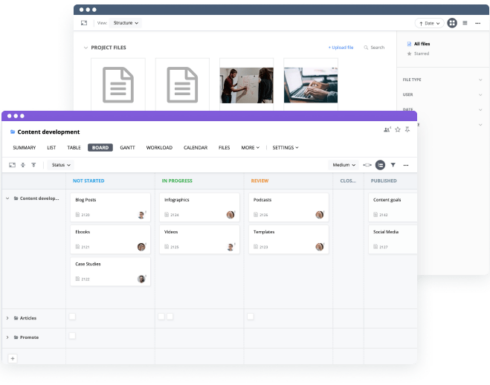Open the Status grouping dropdown

[x=61, y=165]
